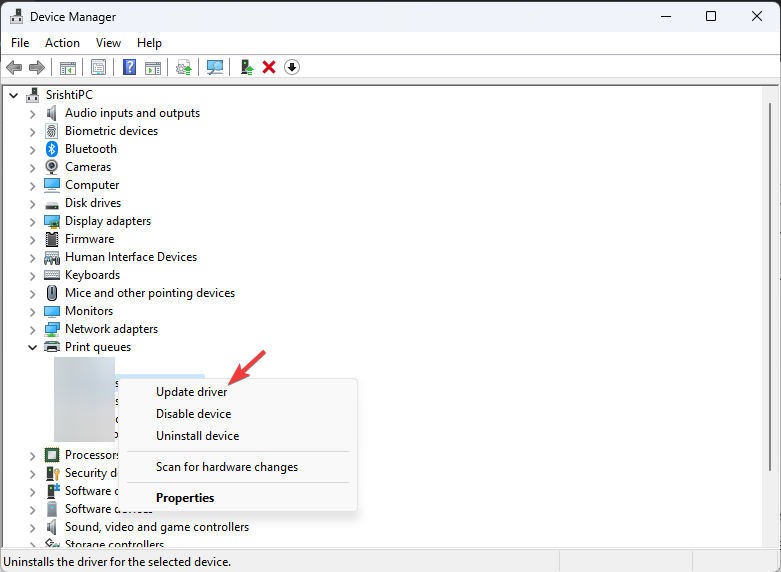781x572 pixels.
Task: Open the File menu
Action: pyautogui.click(x=20, y=43)
